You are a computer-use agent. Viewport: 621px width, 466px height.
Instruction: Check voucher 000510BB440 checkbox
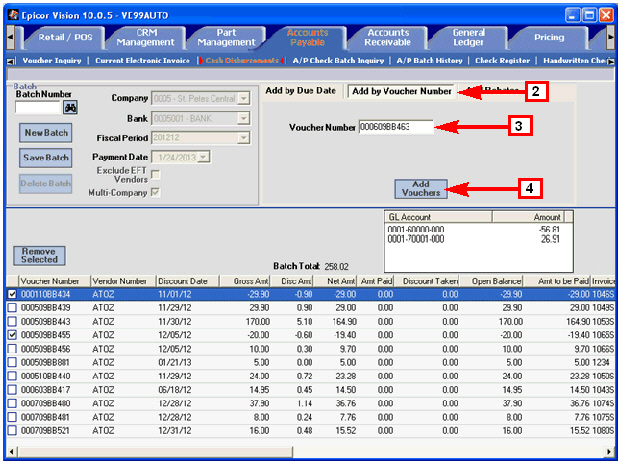point(12,376)
